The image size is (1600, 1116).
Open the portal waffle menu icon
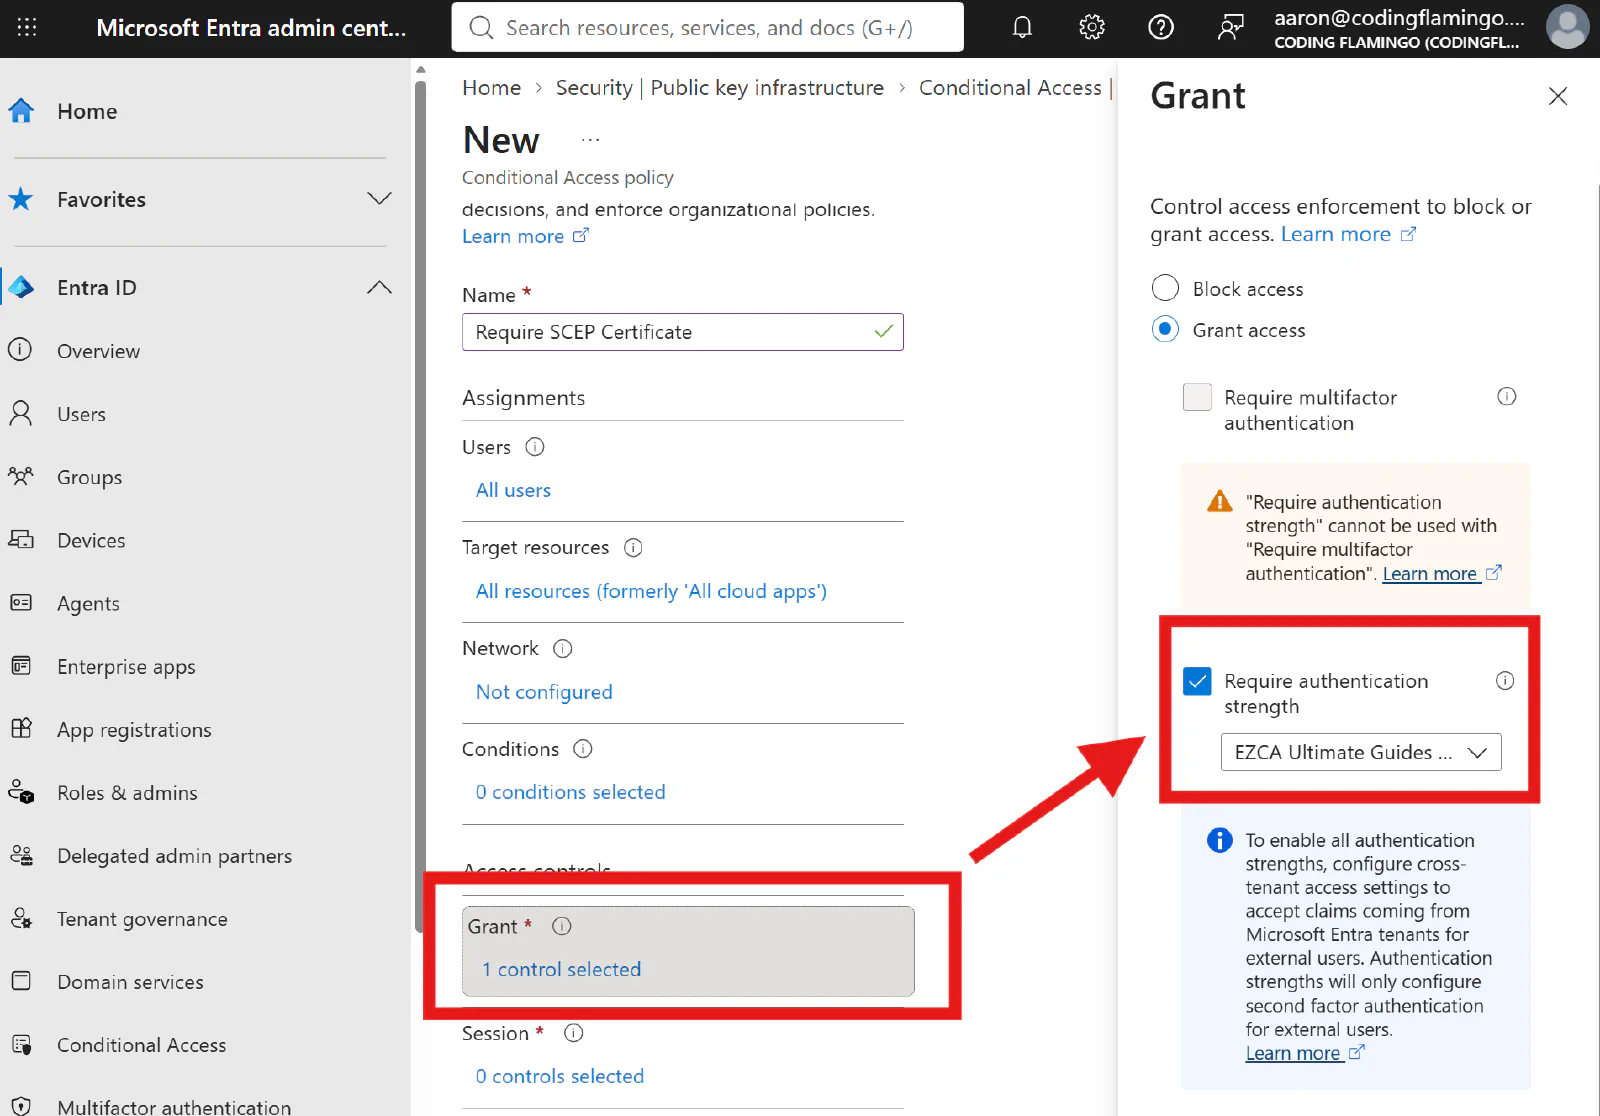click(27, 27)
